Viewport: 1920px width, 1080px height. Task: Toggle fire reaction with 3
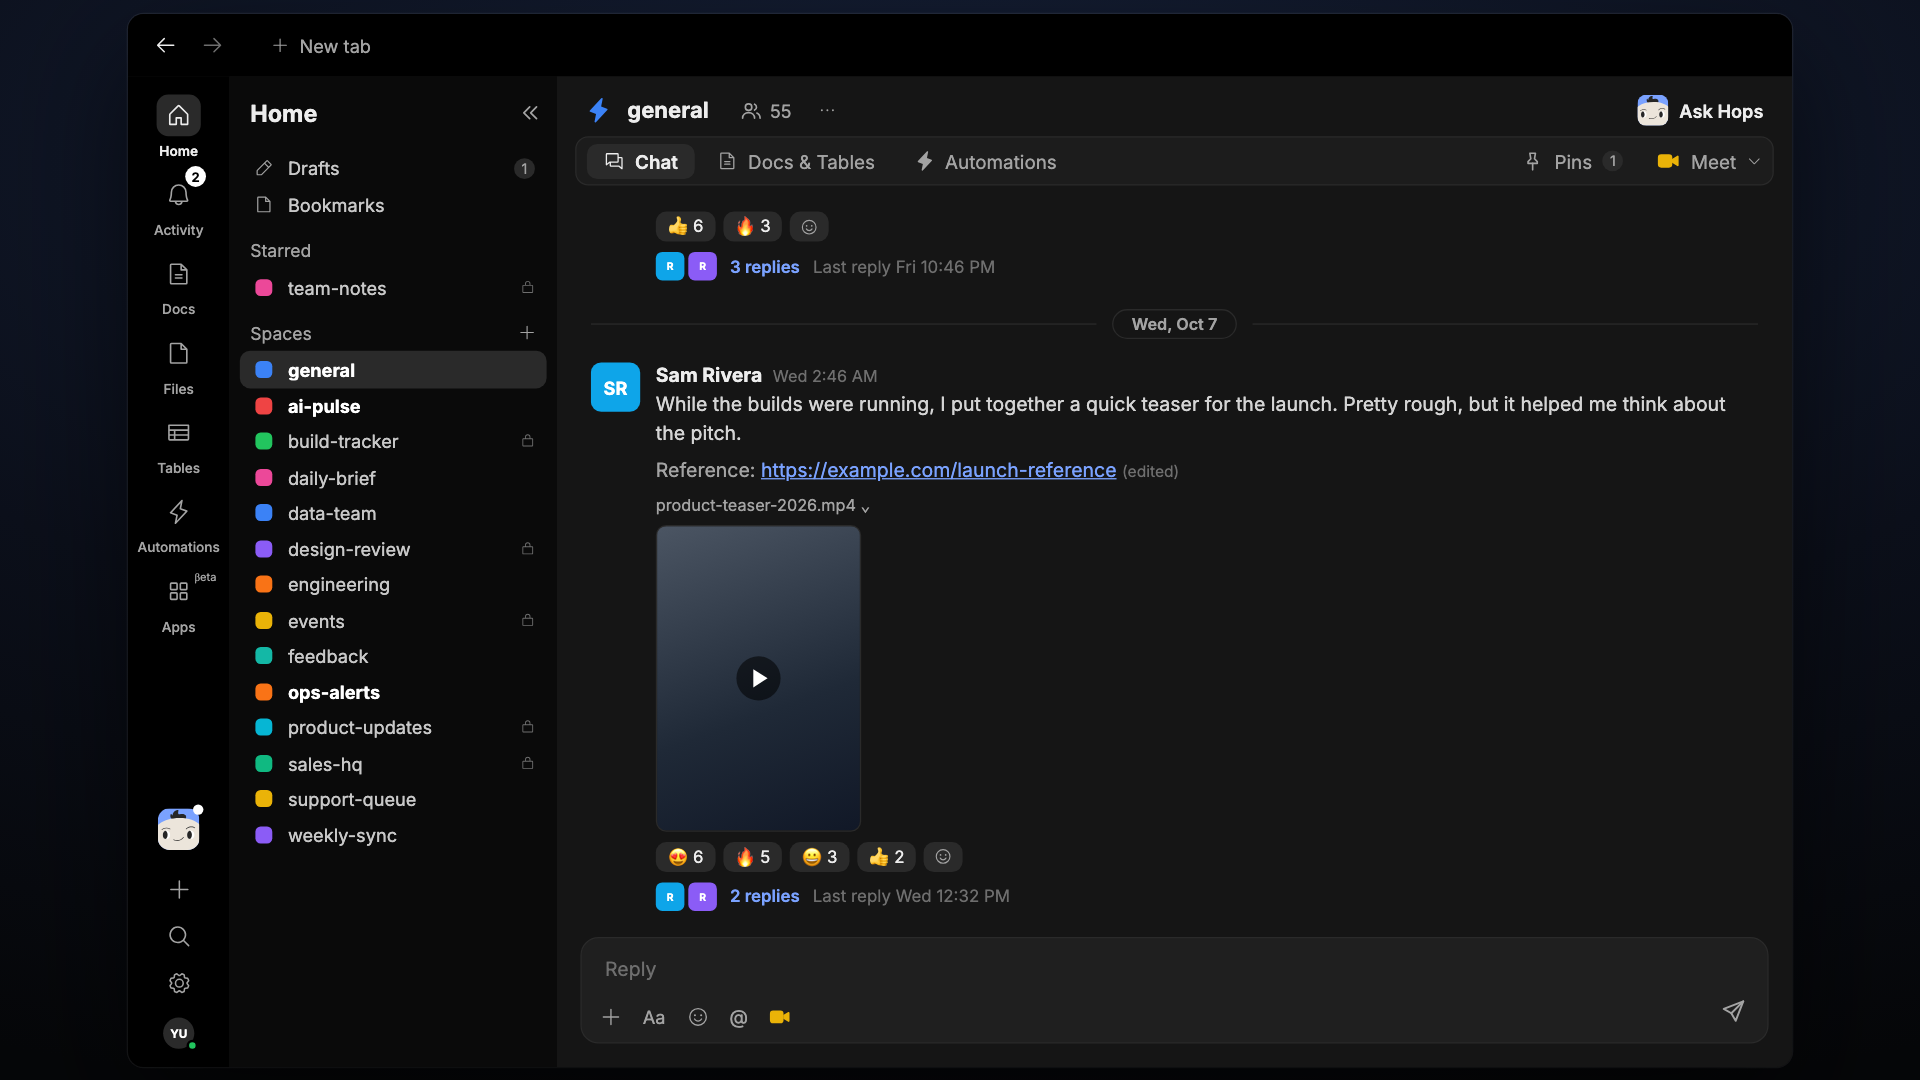click(753, 226)
